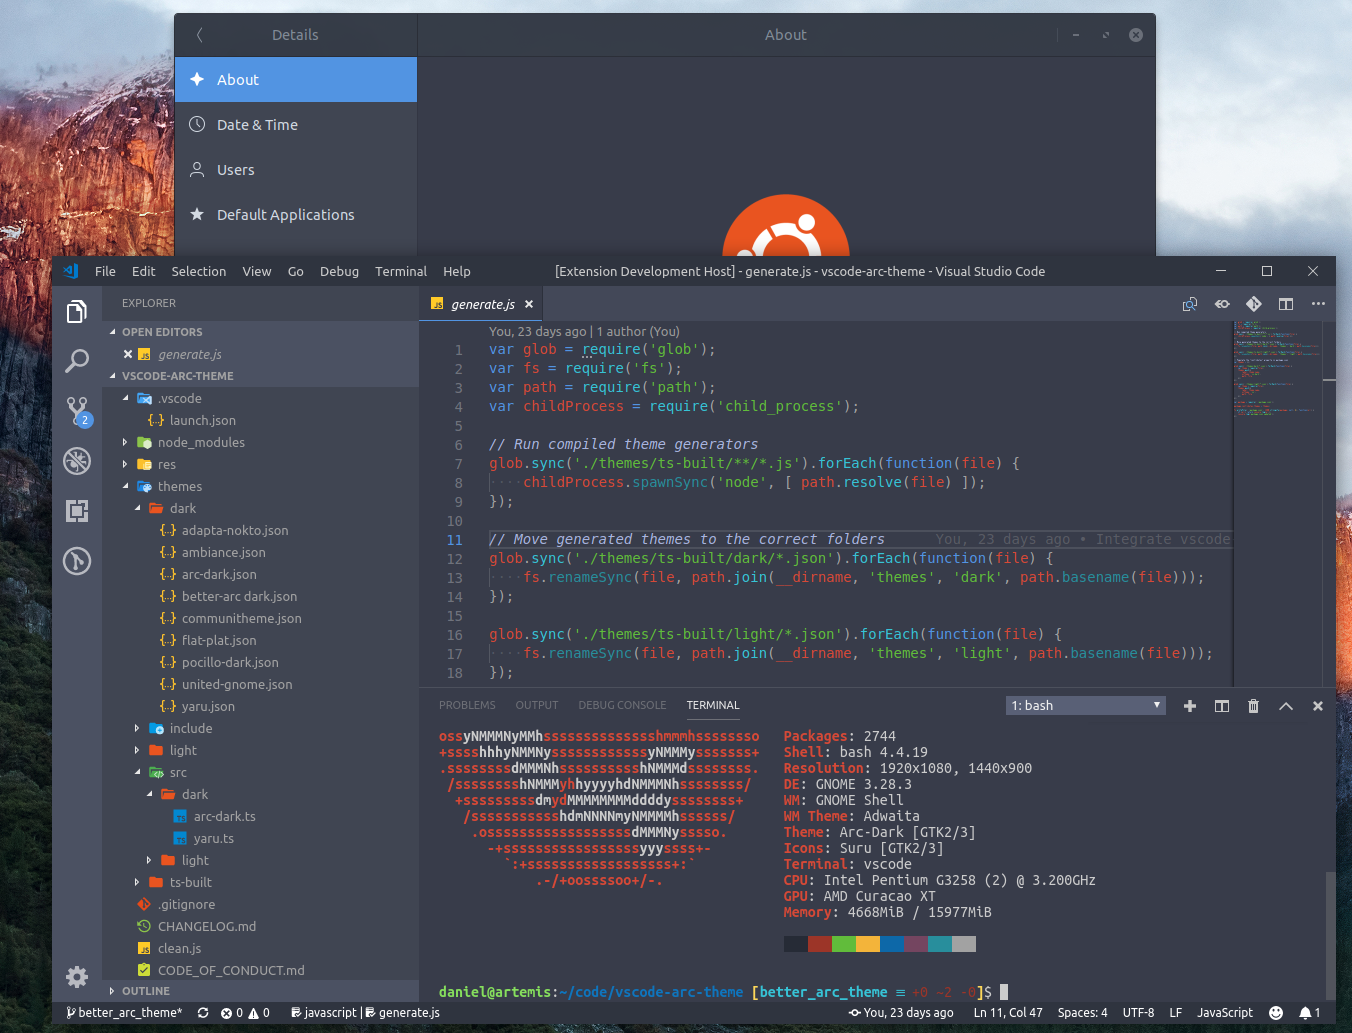Screen dimensions: 1352x1033
Task: Kill the terminal with trash icon
Action: tap(1254, 706)
